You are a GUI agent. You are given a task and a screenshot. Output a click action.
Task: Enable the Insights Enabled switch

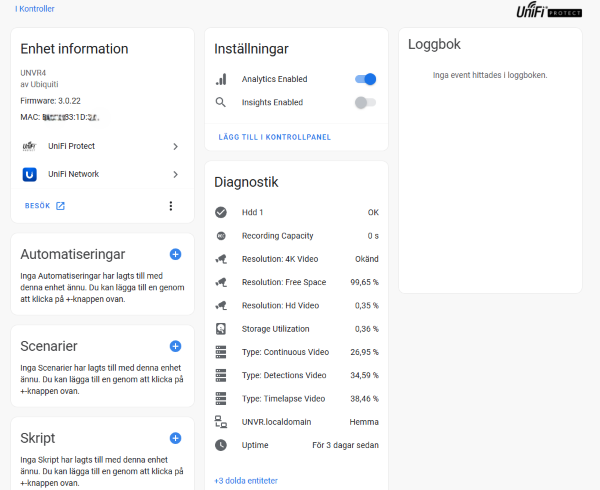365,103
